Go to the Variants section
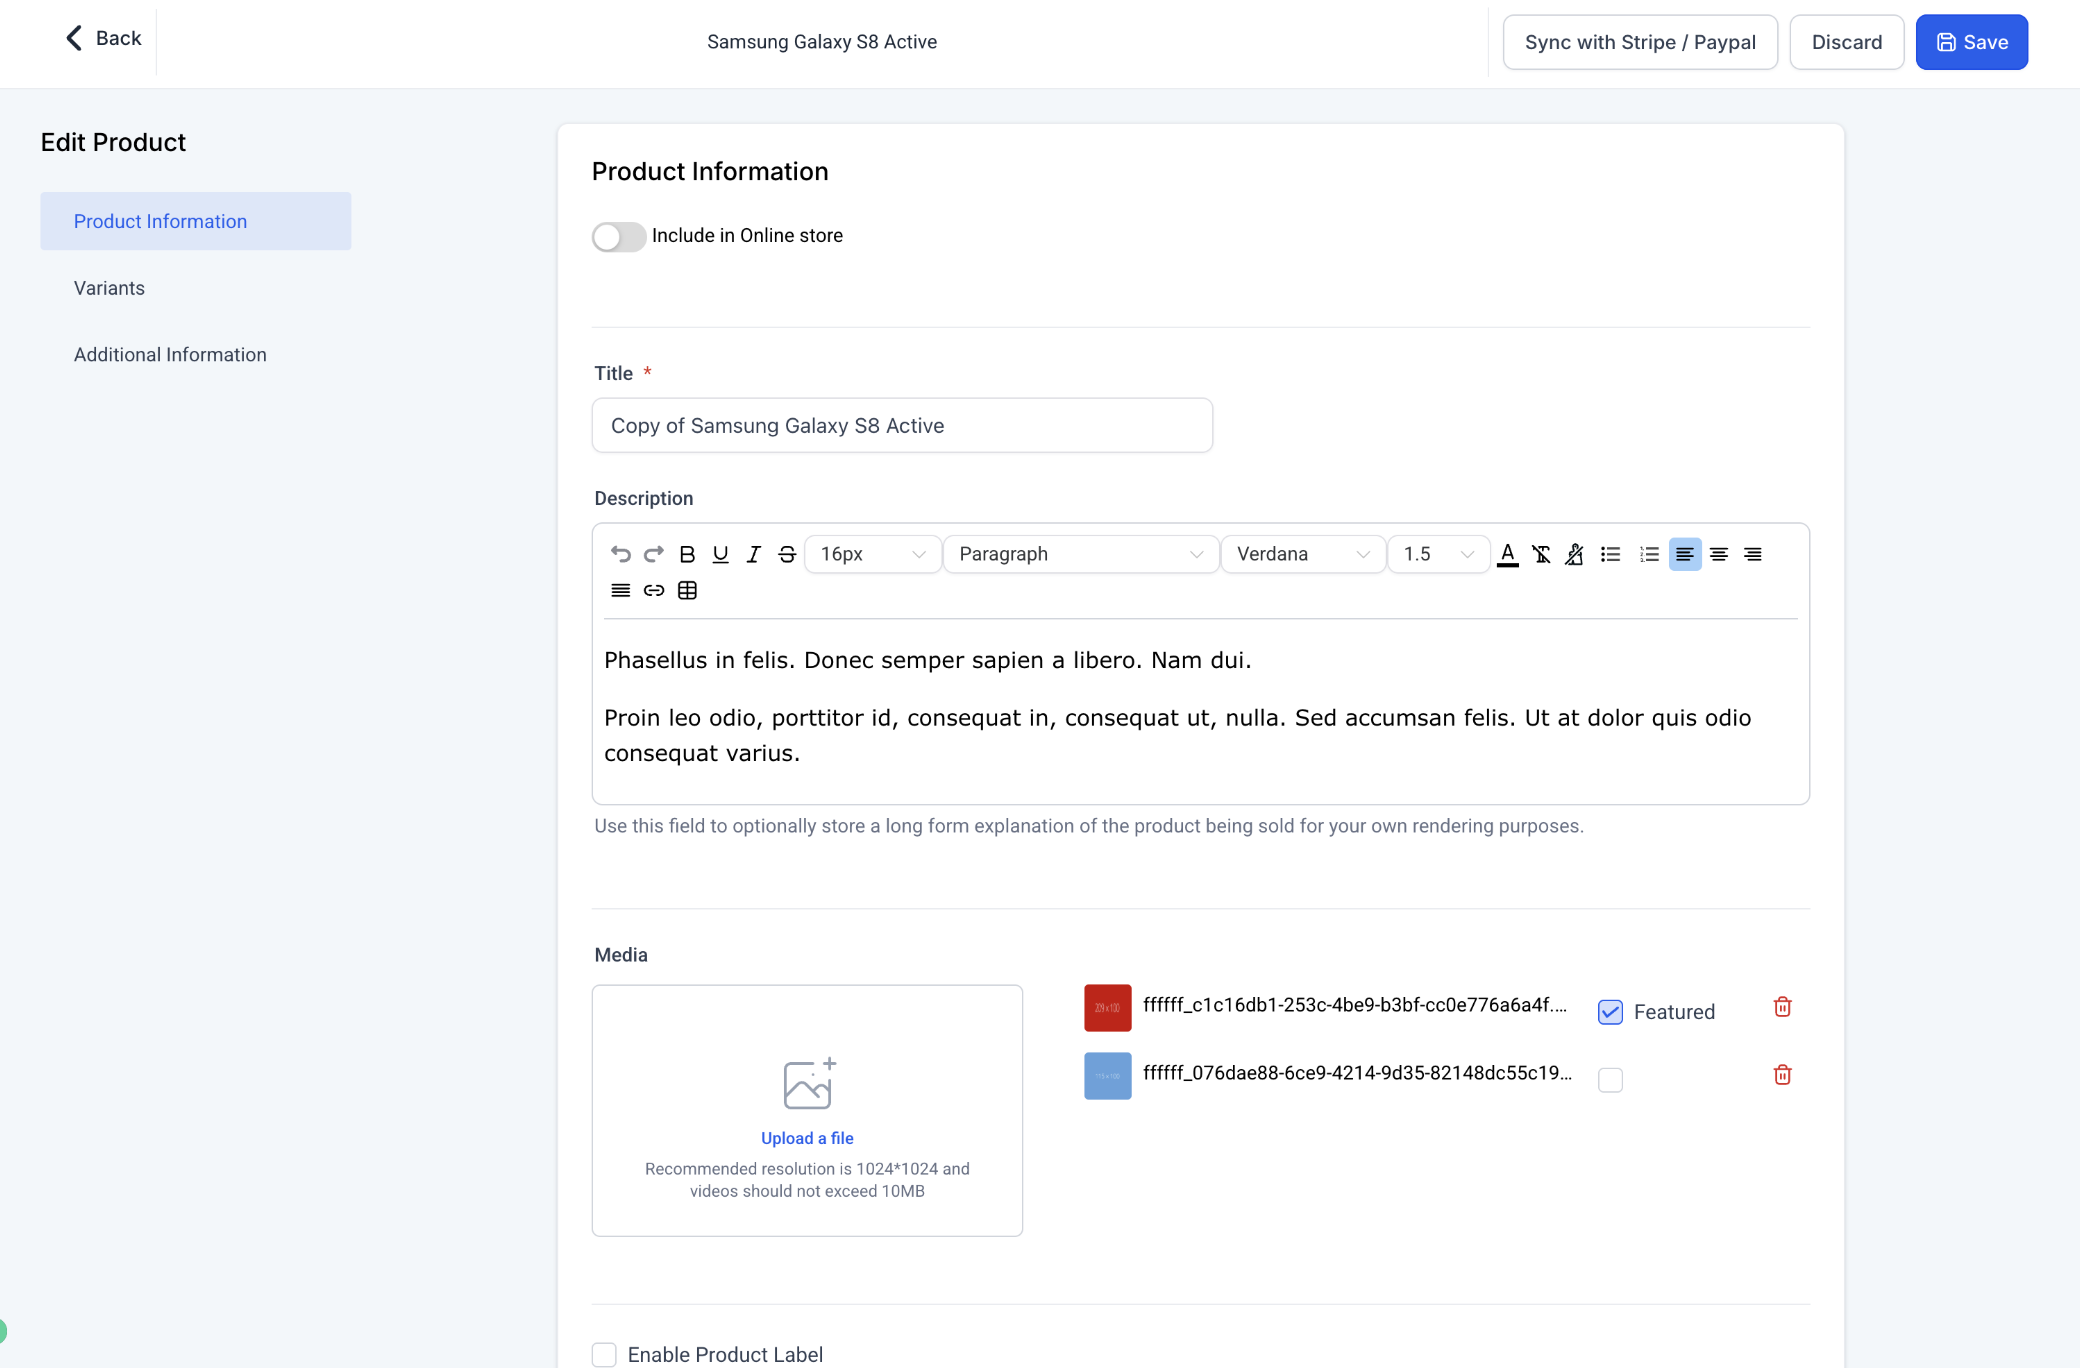The width and height of the screenshot is (2080, 1368). (109, 288)
